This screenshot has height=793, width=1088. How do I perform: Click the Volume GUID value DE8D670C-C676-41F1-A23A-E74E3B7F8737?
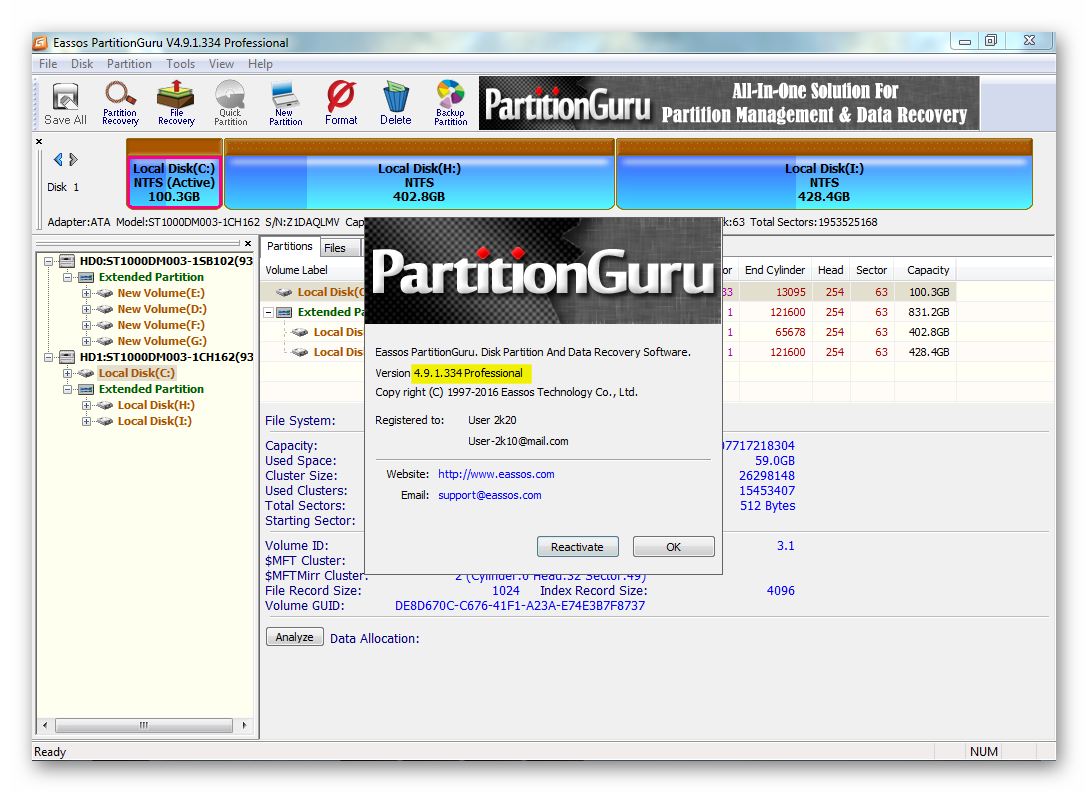[520, 606]
